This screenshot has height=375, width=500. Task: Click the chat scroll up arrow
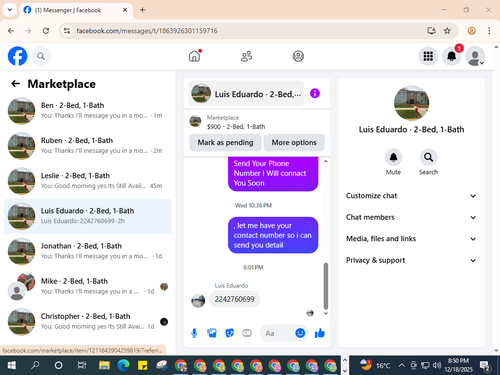(326, 161)
